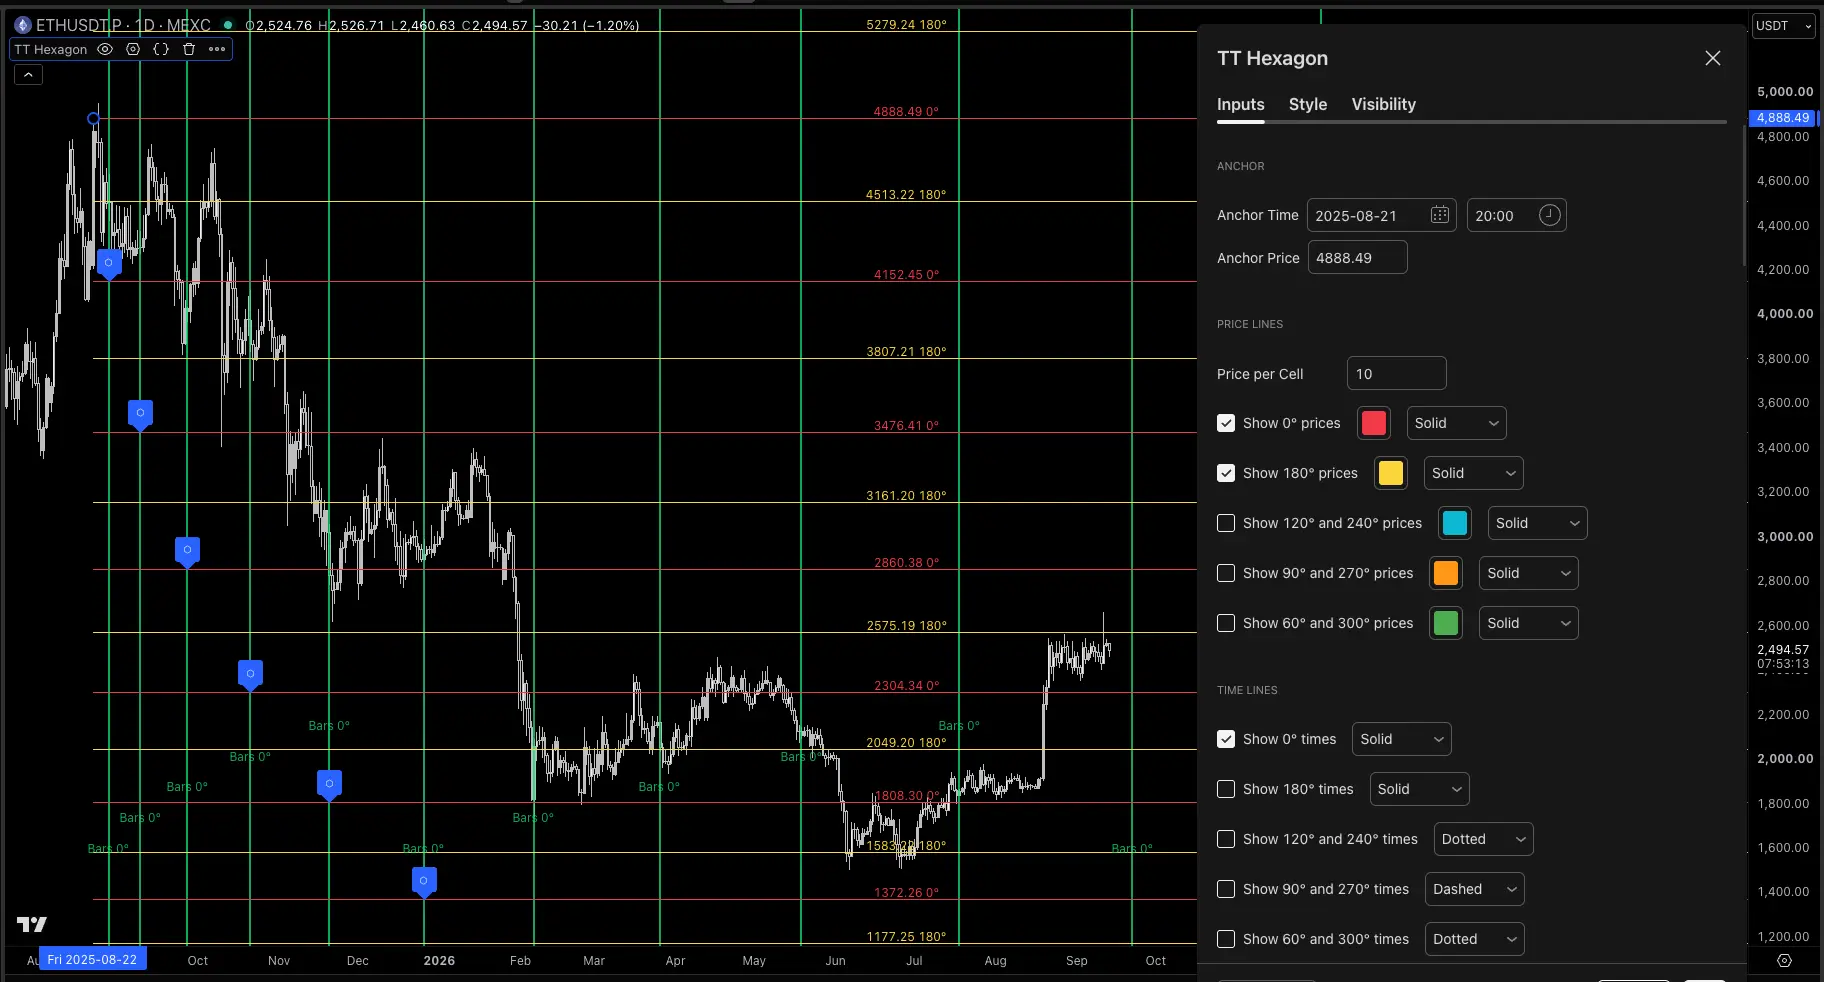
Task: Open Solid style dropdown for 180° times
Action: coord(1419,789)
